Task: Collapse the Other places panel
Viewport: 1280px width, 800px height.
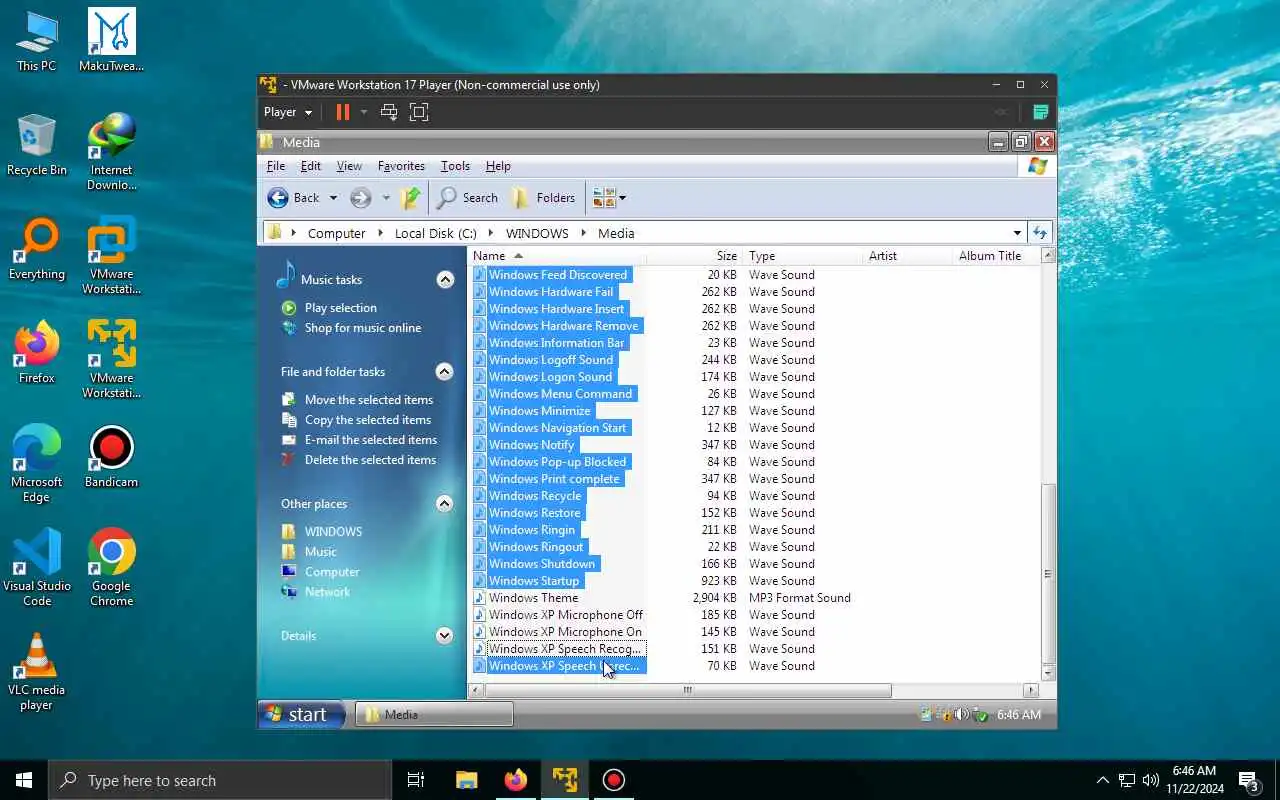Action: tap(445, 504)
